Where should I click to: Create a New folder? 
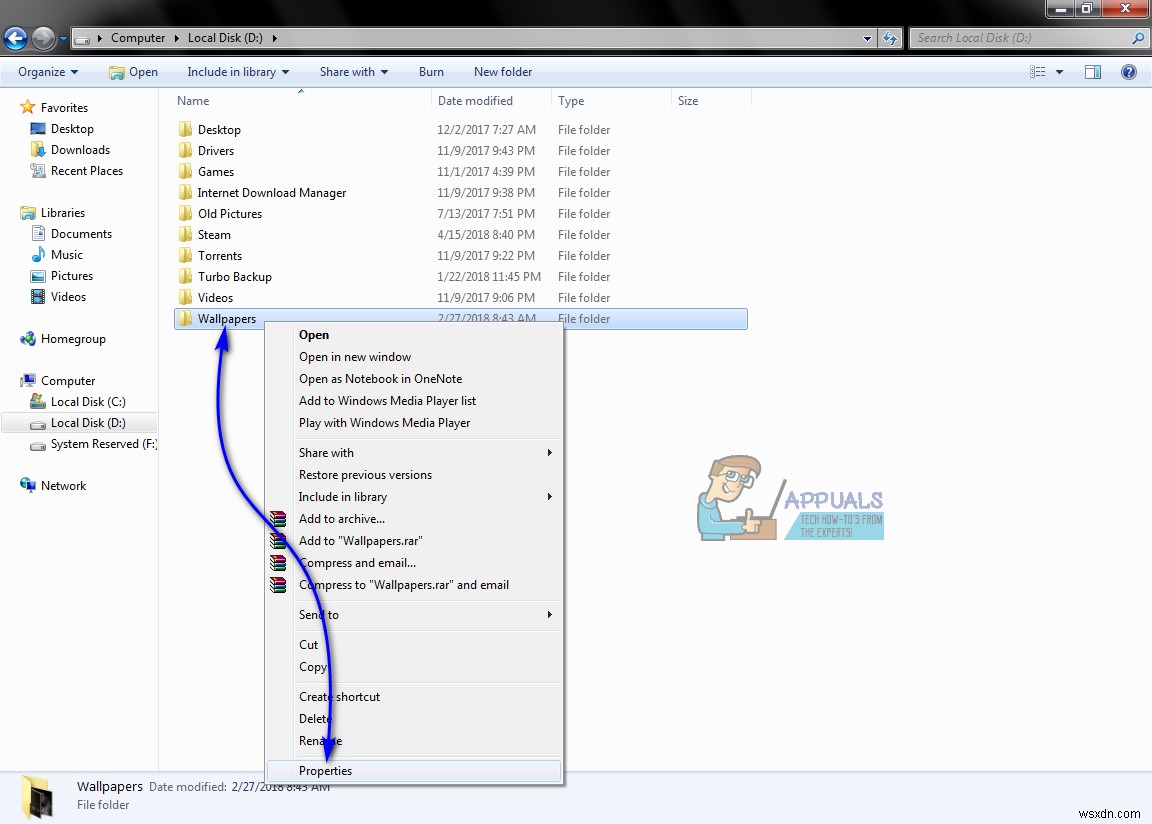503,72
